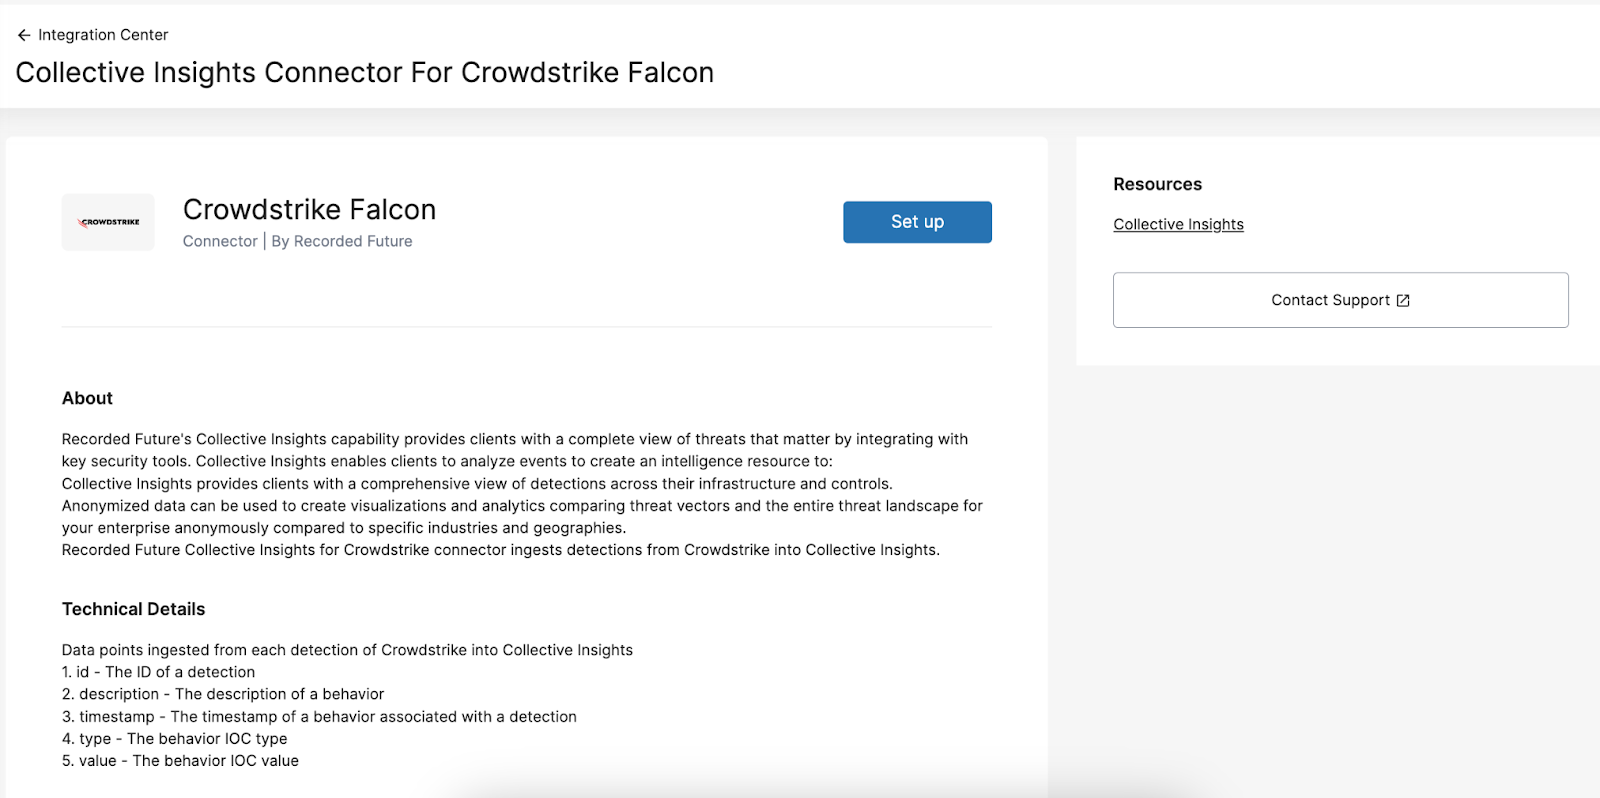Image resolution: width=1600 pixels, height=798 pixels.
Task: Go back to Integration Center
Action: point(103,35)
